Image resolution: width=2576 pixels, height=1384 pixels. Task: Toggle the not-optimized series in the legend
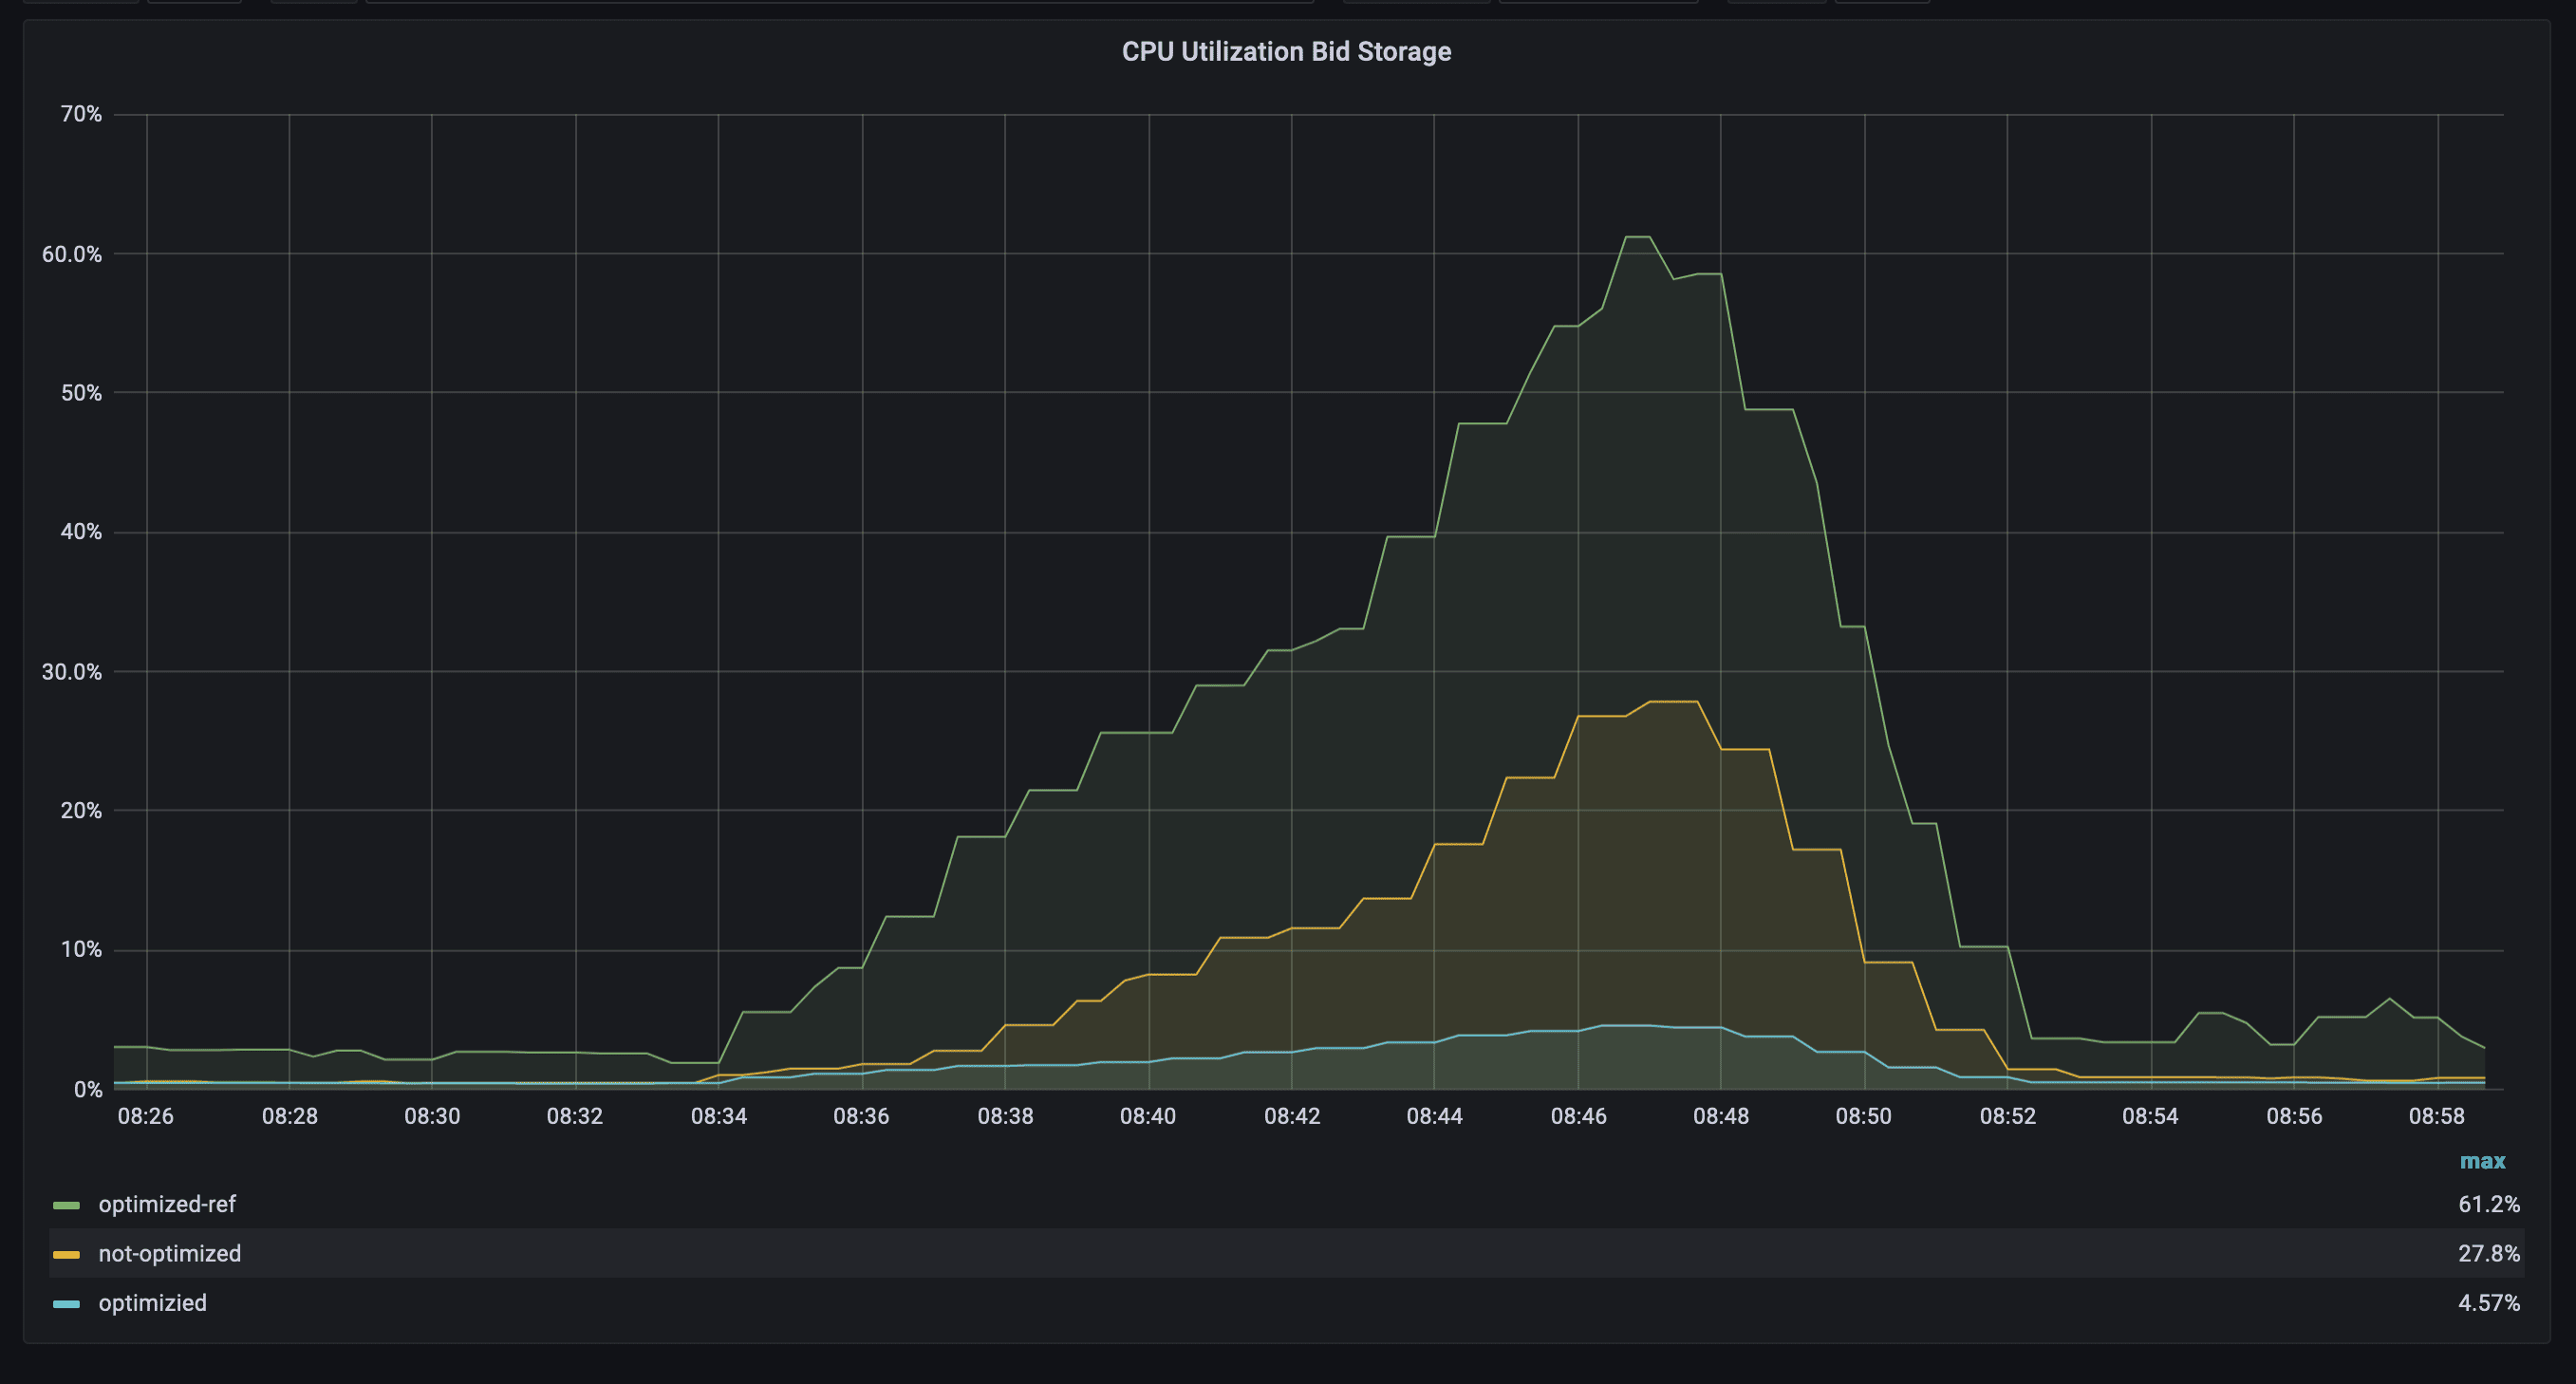pos(170,1253)
